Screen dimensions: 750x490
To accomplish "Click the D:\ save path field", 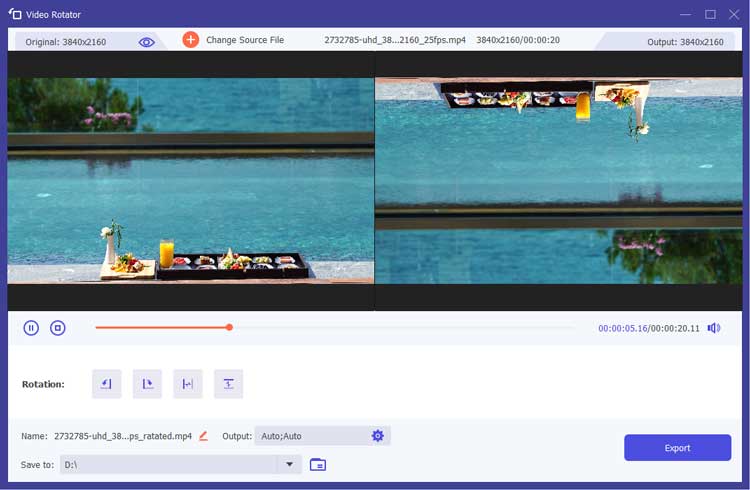I will (x=169, y=464).
